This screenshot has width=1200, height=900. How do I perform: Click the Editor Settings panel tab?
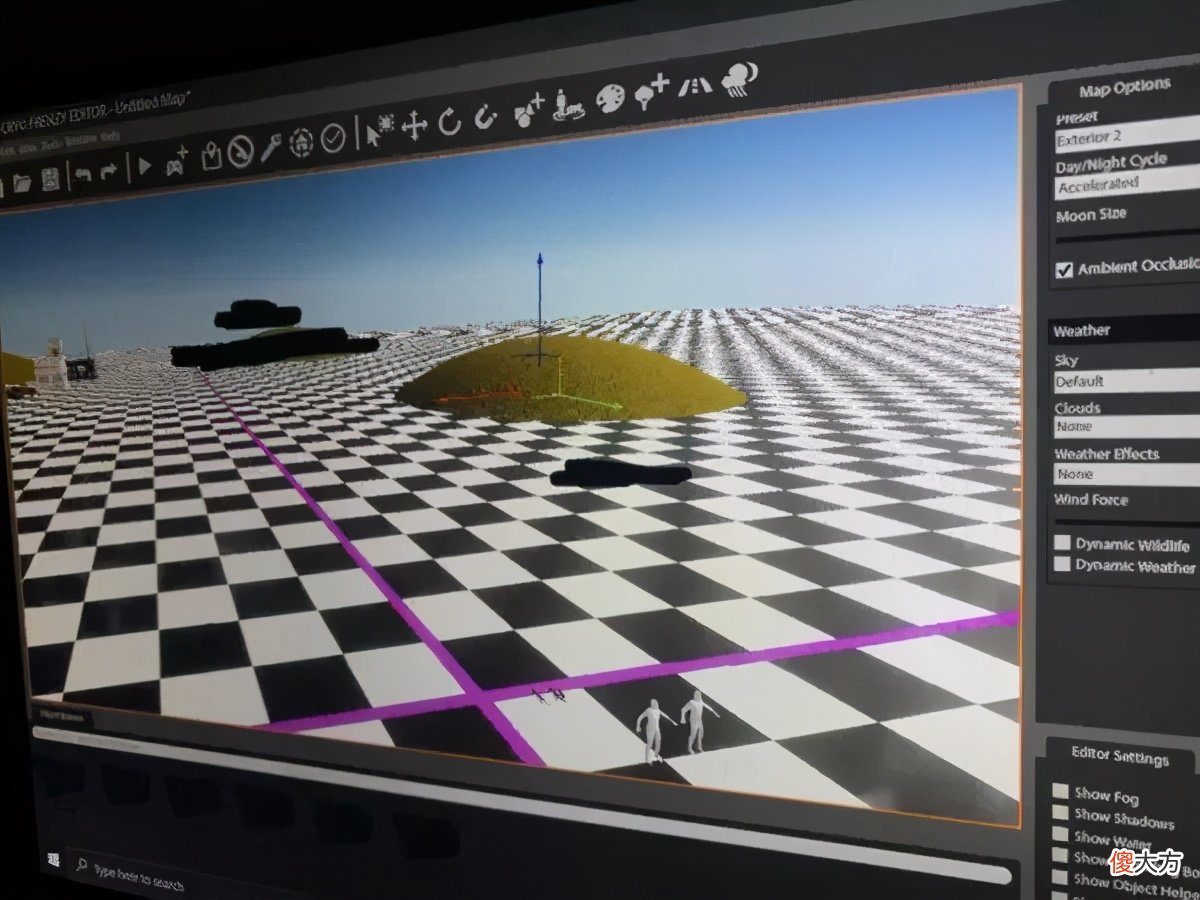1118,757
